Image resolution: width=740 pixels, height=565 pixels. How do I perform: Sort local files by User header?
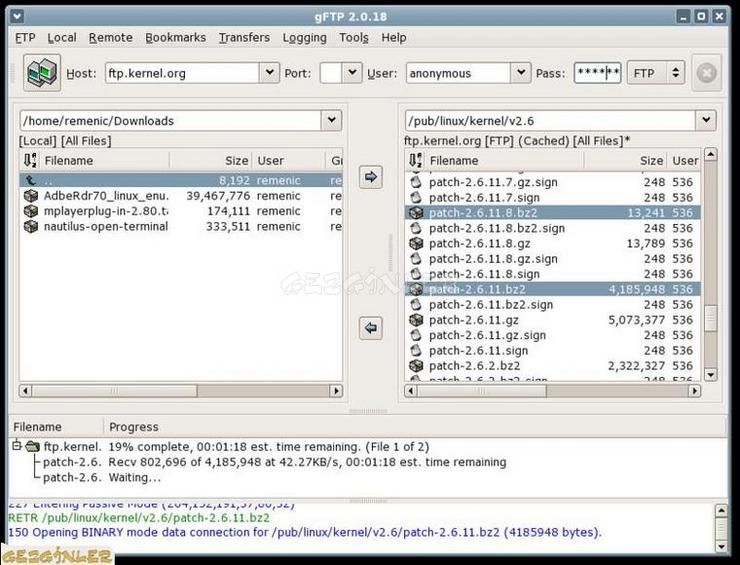[289, 160]
